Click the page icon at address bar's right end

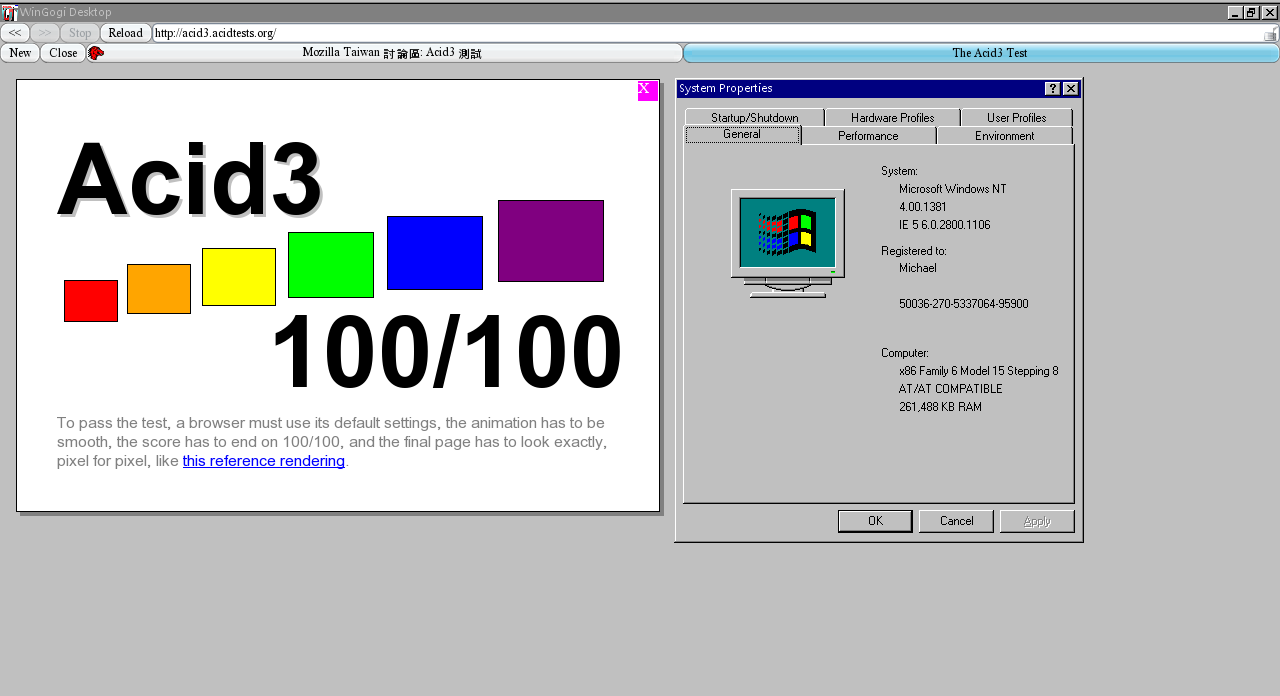[x=1270, y=34]
